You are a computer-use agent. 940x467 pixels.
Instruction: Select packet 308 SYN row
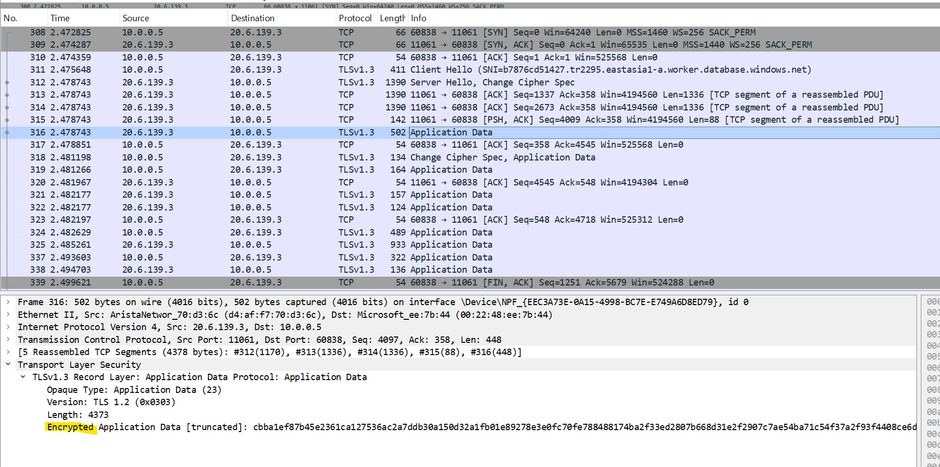pyautogui.click(x=470, y=32)
